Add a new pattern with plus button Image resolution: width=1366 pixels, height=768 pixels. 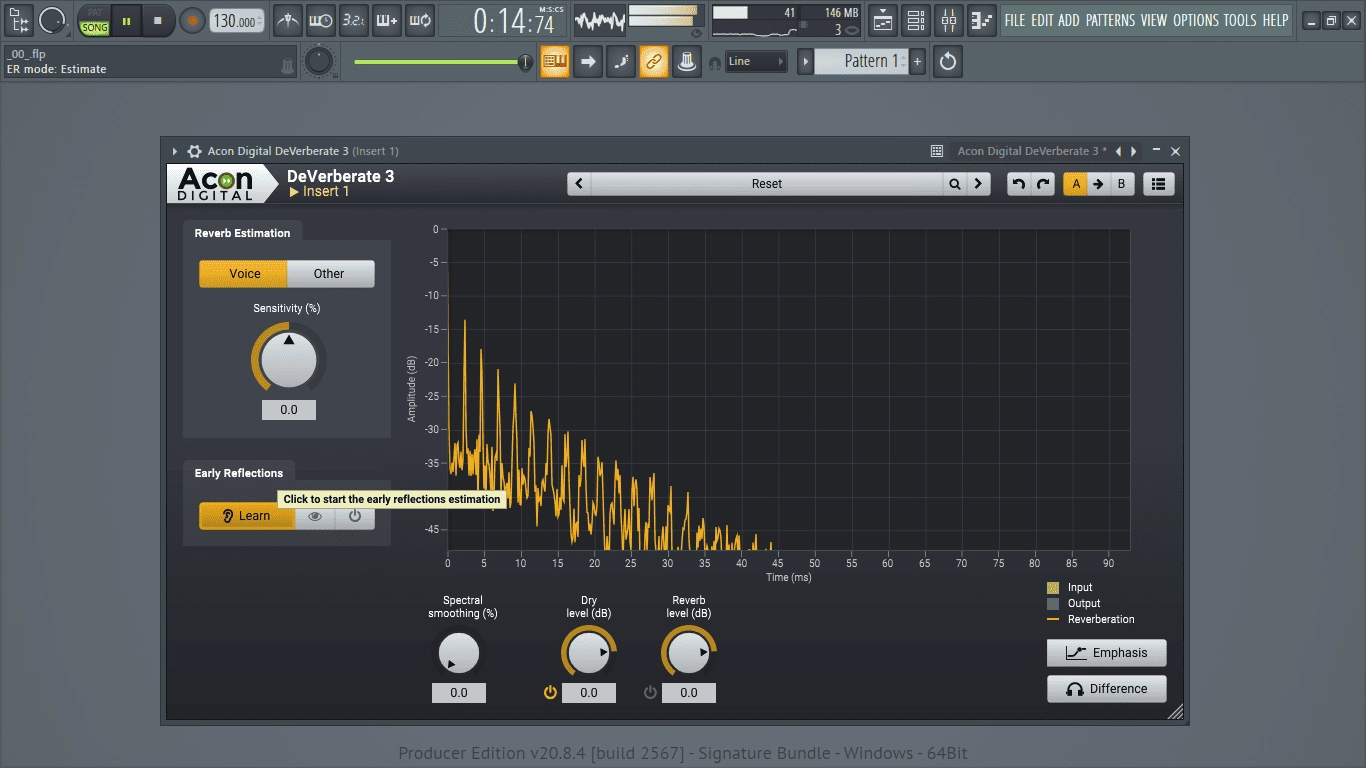[x=918, y=62]
